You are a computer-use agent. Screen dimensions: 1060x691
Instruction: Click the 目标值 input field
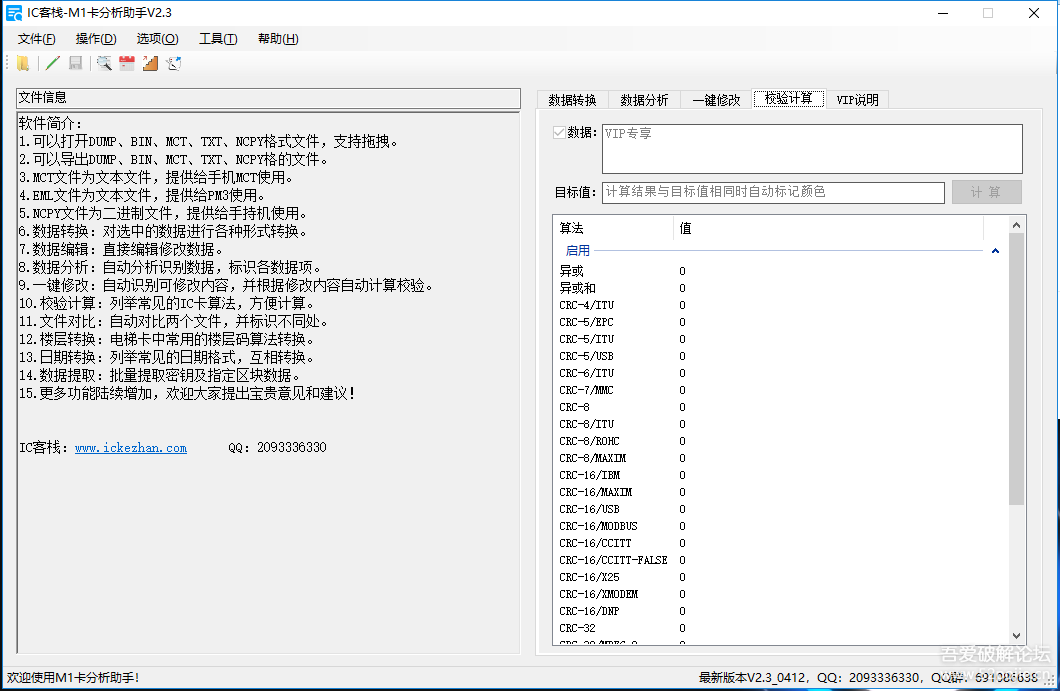773,193
